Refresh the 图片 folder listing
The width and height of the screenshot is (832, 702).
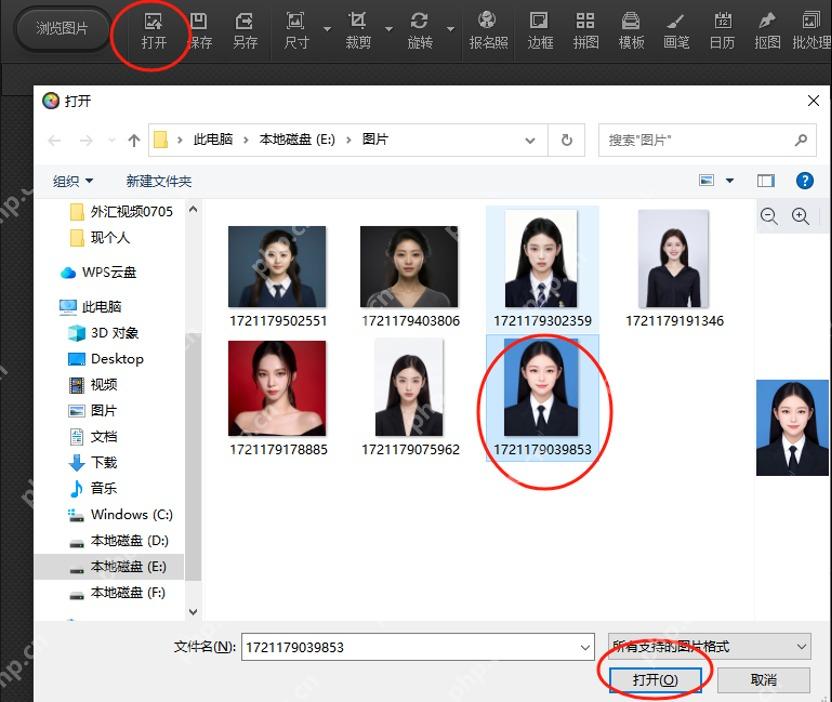coord(566,140)
